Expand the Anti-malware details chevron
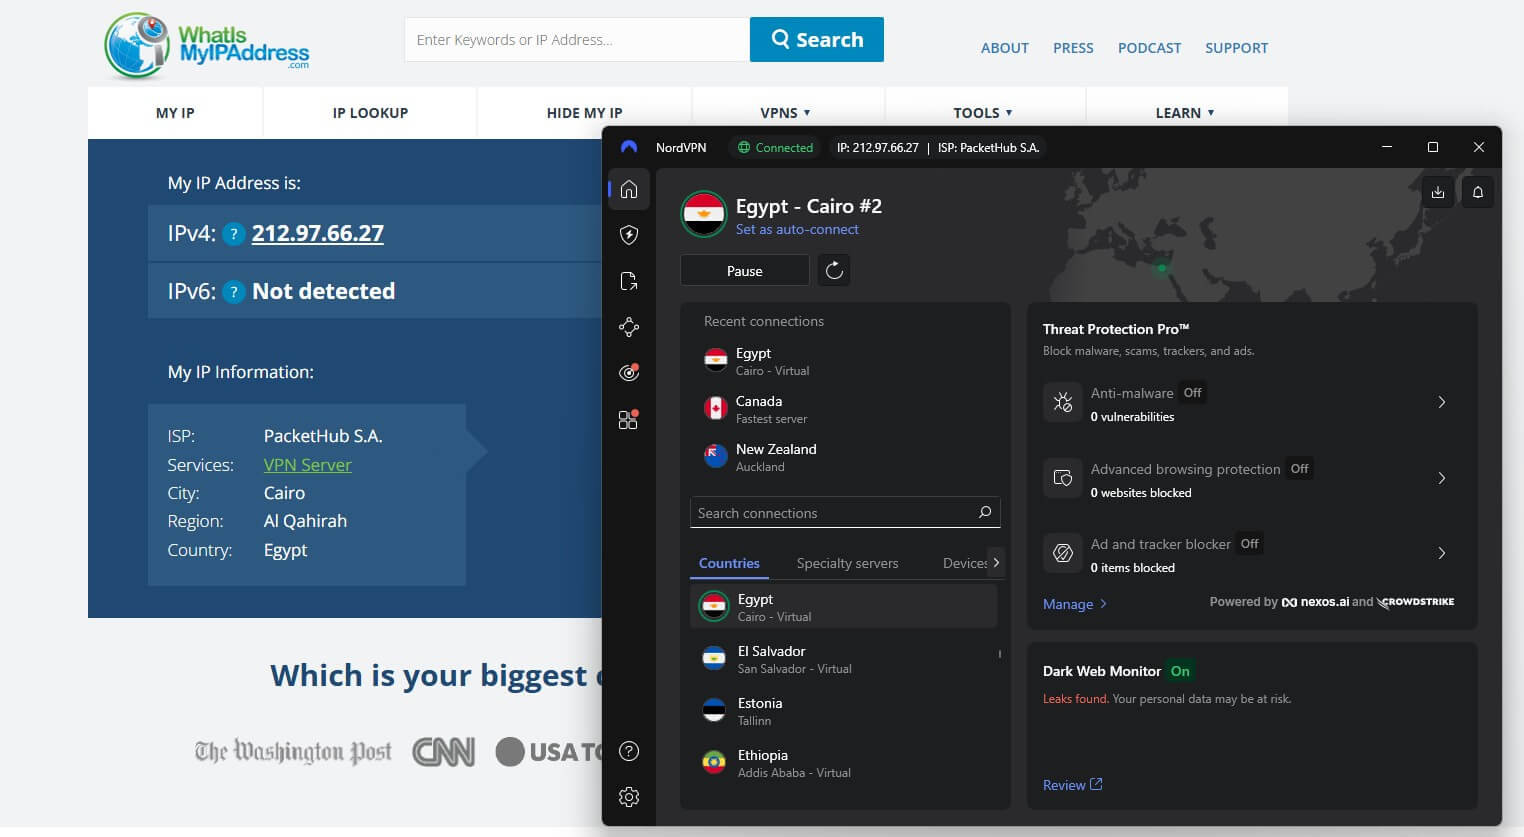Viewport: 1524px width, 837px height. [x=1441, y=402]
